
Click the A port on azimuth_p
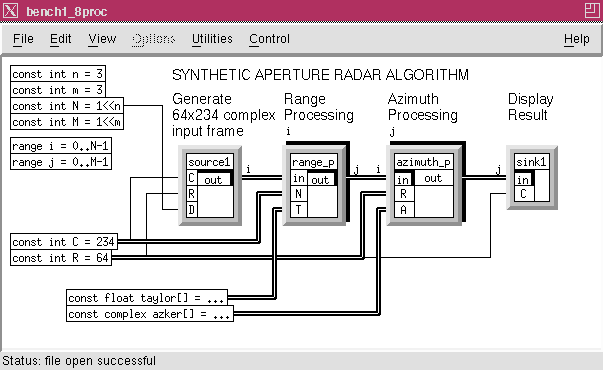coord(404,210)
